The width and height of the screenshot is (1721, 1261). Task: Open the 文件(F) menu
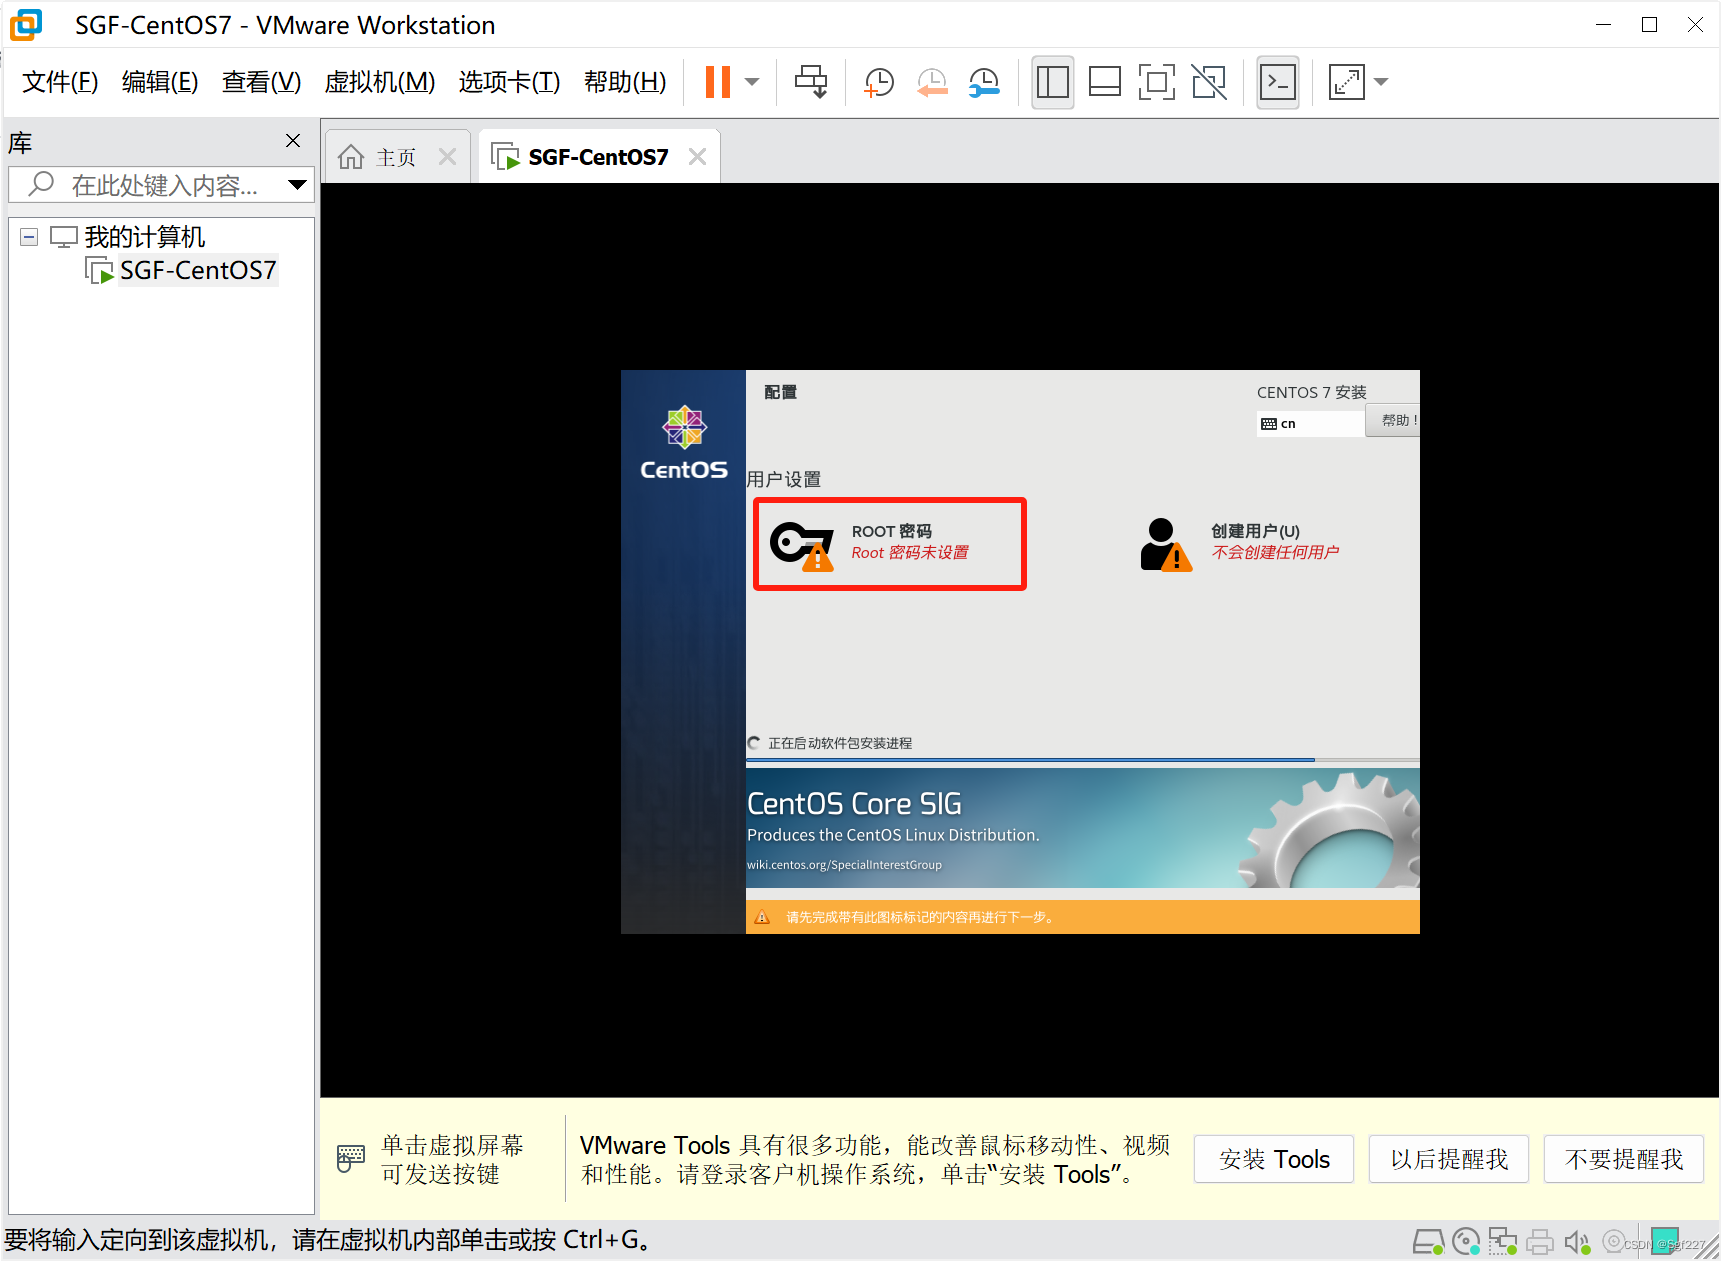click(60, 82)
